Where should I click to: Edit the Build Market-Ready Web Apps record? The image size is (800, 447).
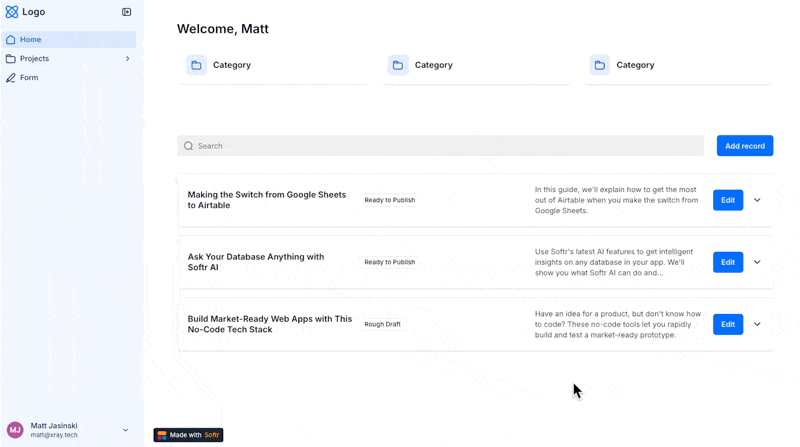point(728,325)
